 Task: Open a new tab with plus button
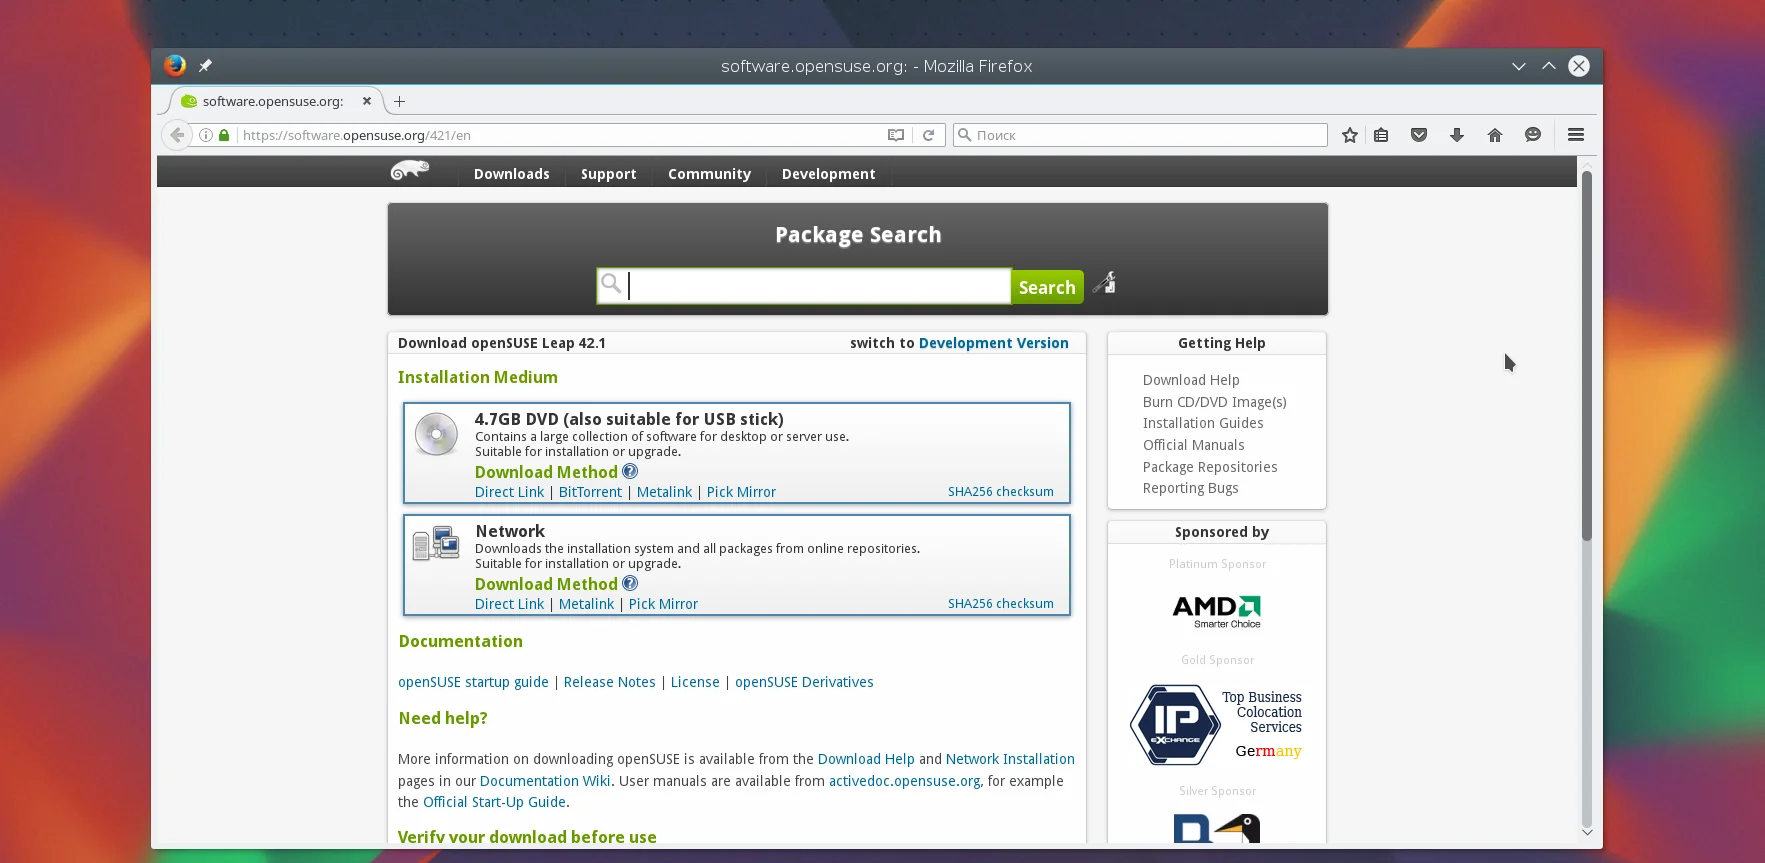coord(399,101)
